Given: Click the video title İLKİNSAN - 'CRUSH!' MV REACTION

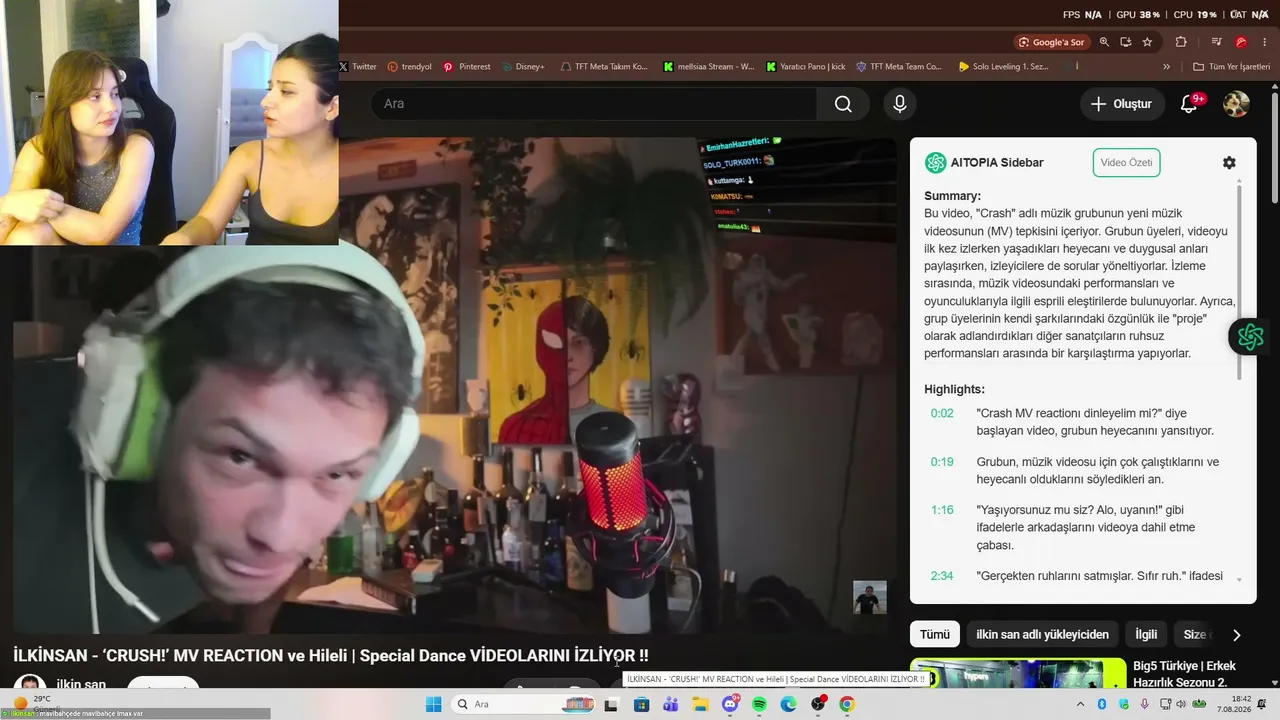Looking at the screenshot, I should (331, 656).
